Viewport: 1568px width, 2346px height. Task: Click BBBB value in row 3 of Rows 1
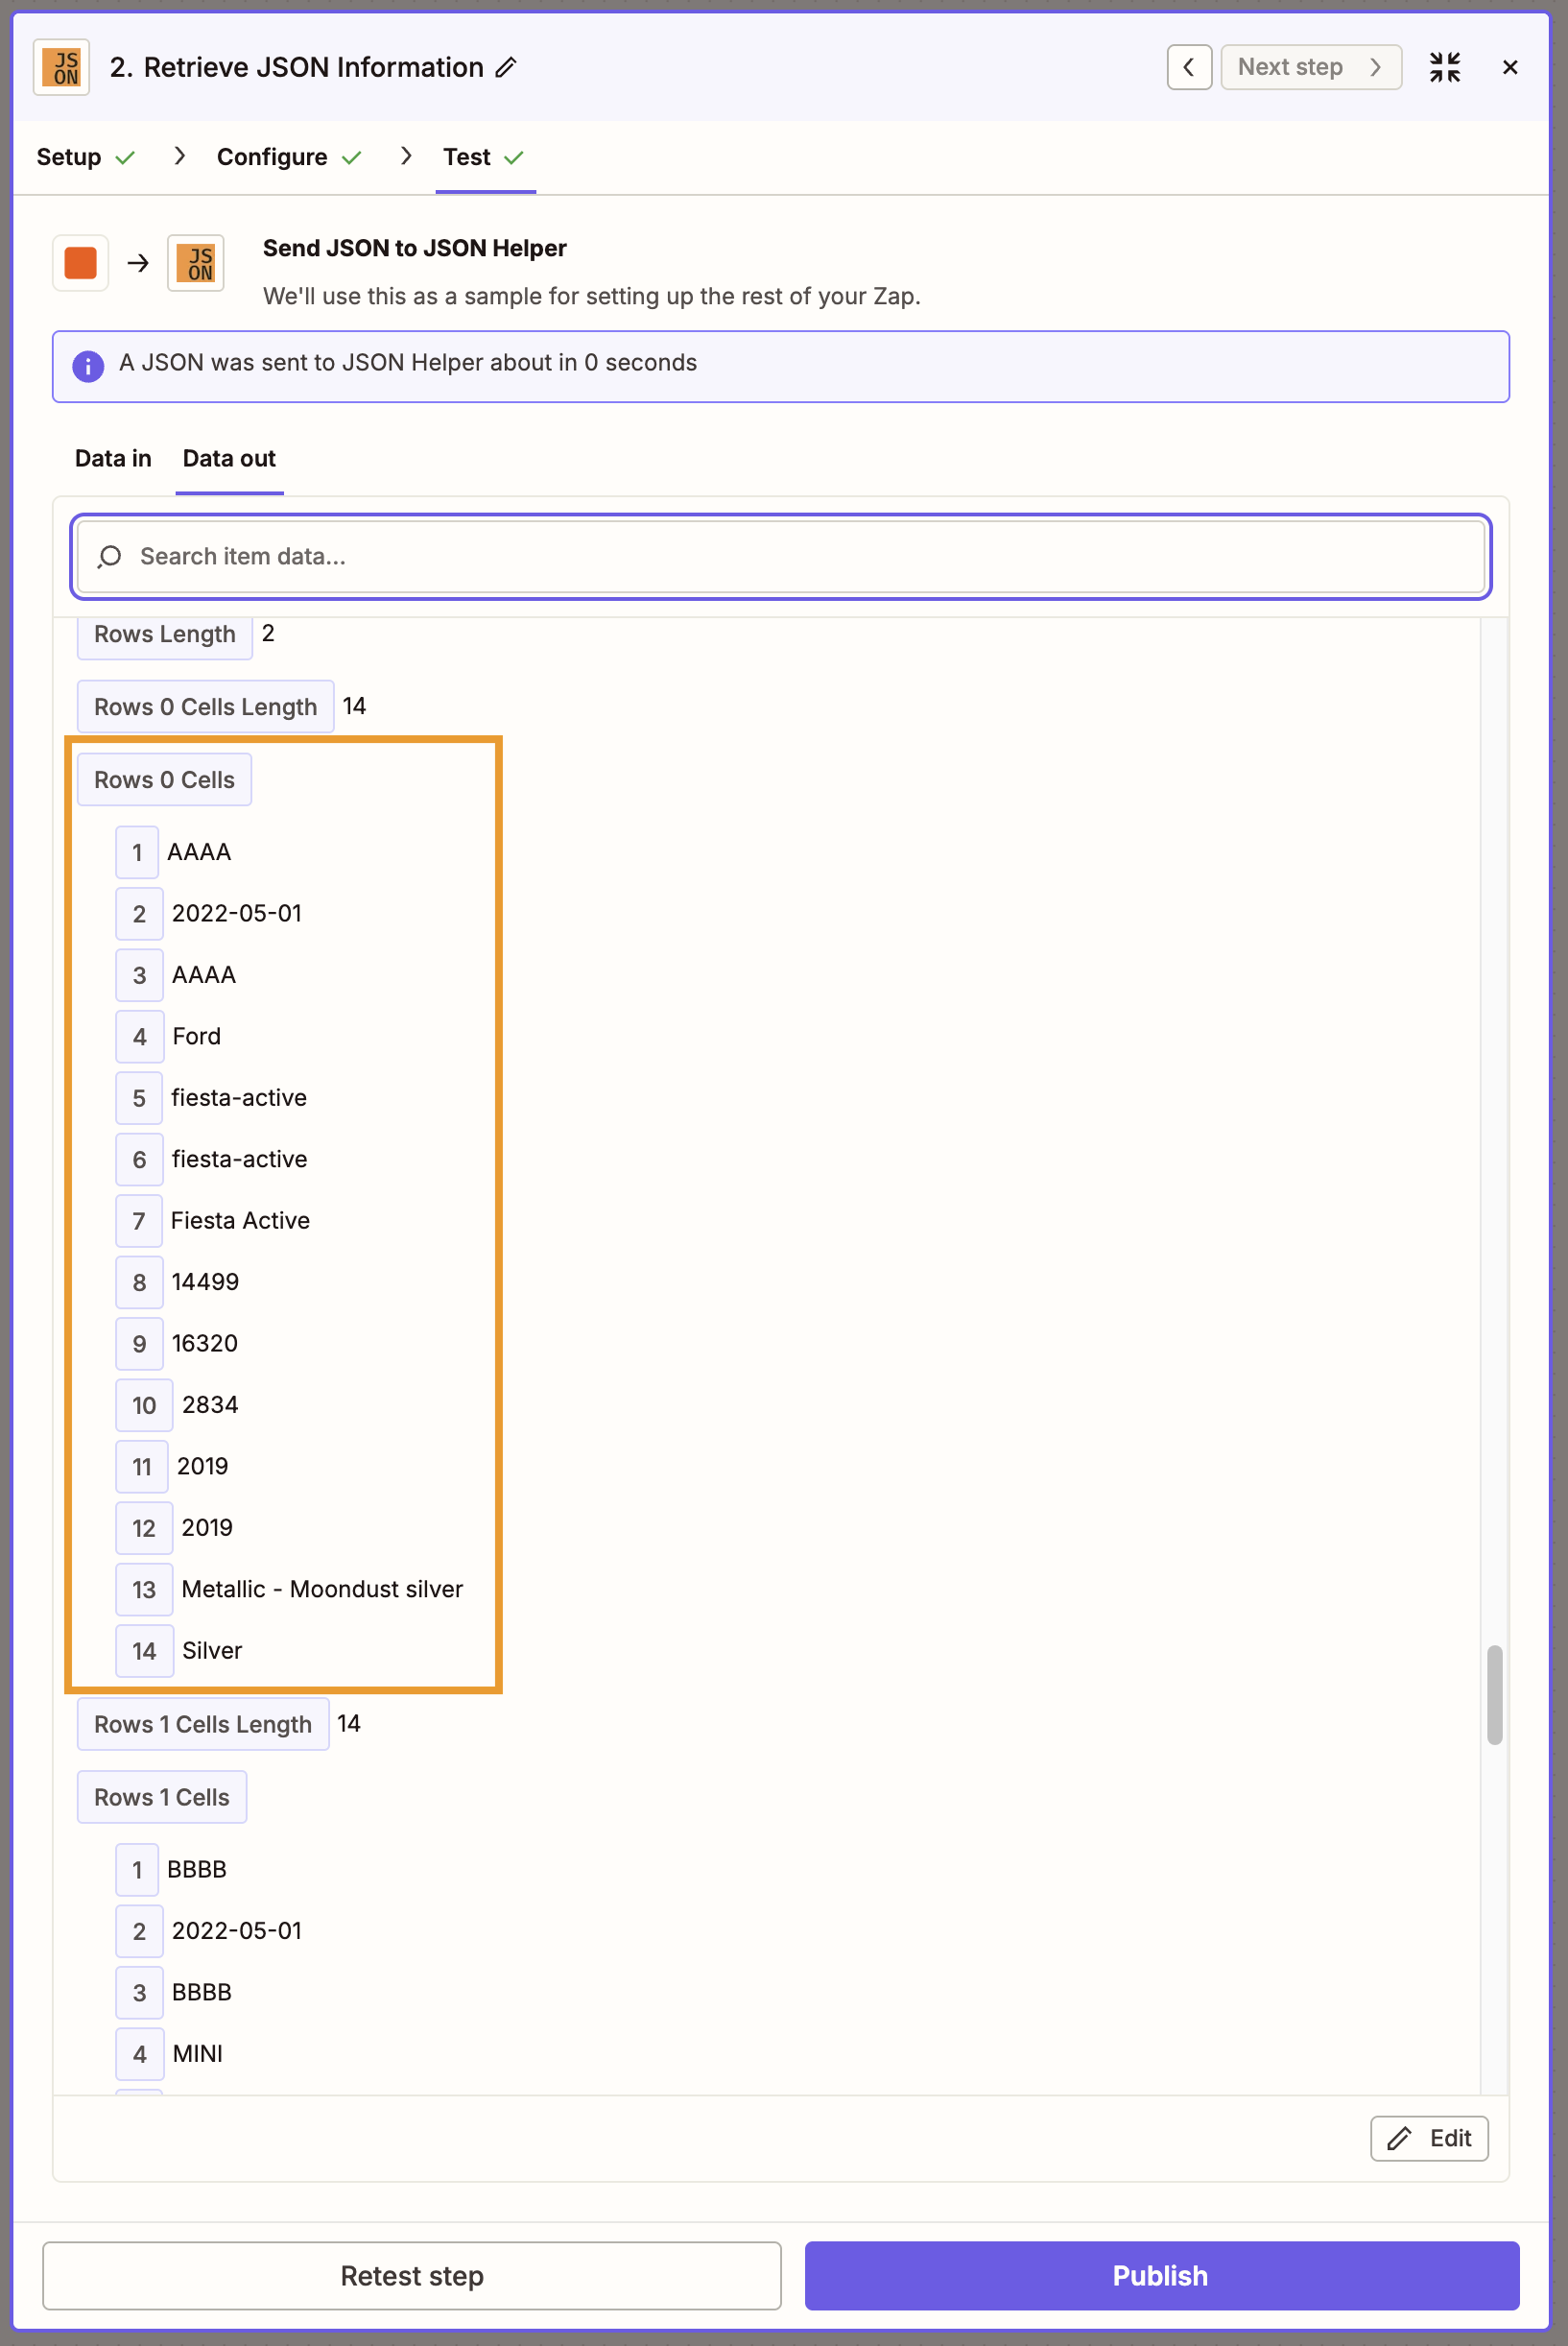click(x=202, y=1992)
